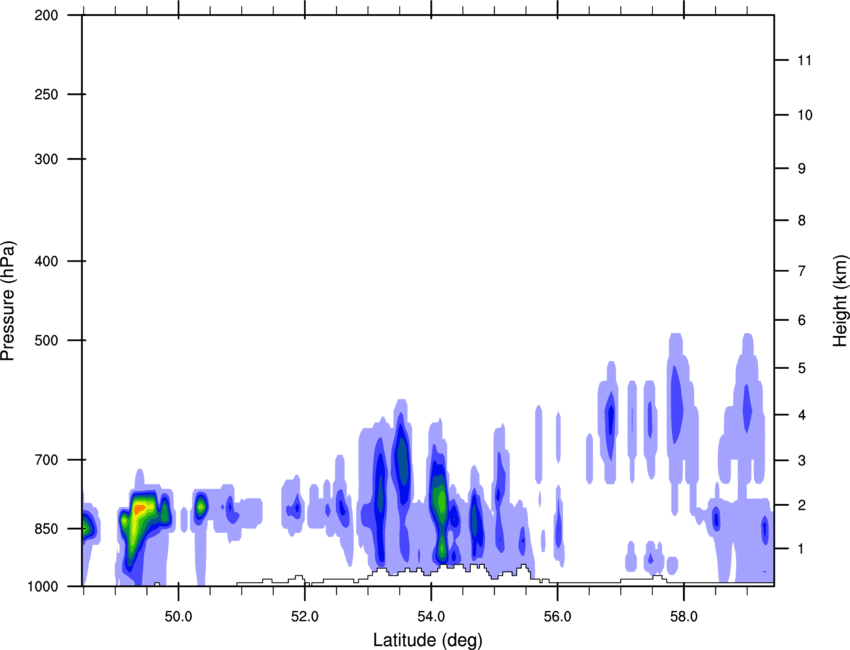Click the Pressure (hPa) axis title
Screen dimensions: 850x650
tap(8, 301)
